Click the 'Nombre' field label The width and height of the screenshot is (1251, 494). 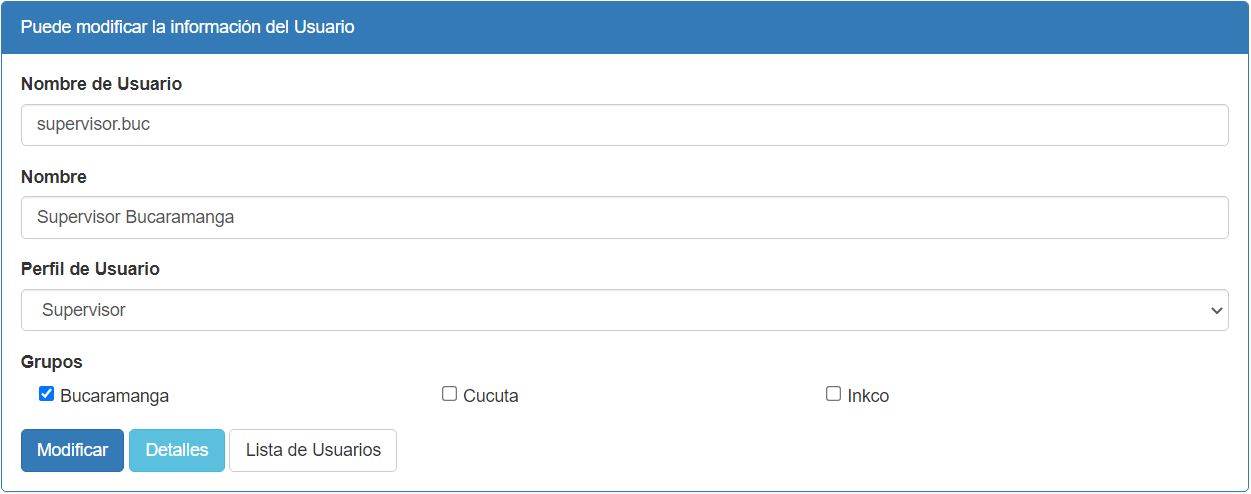click(x=54, y=177)
